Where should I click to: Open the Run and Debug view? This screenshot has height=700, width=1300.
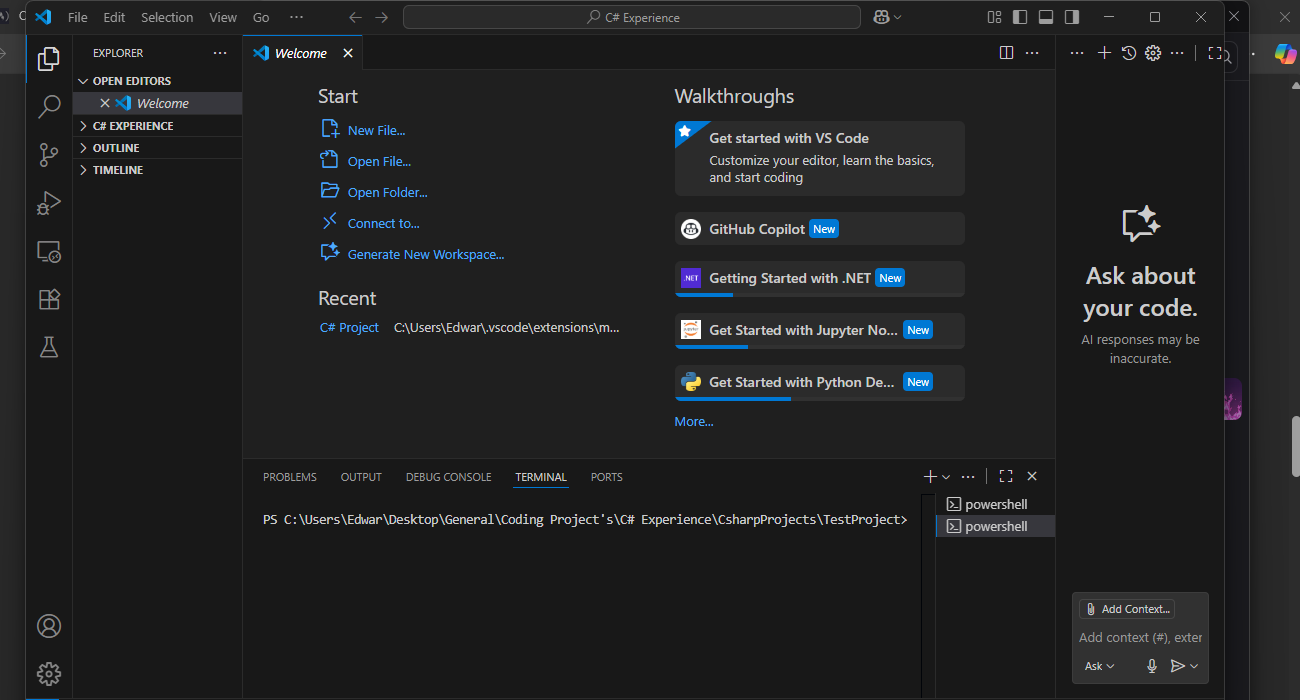[x=49, y=203]
